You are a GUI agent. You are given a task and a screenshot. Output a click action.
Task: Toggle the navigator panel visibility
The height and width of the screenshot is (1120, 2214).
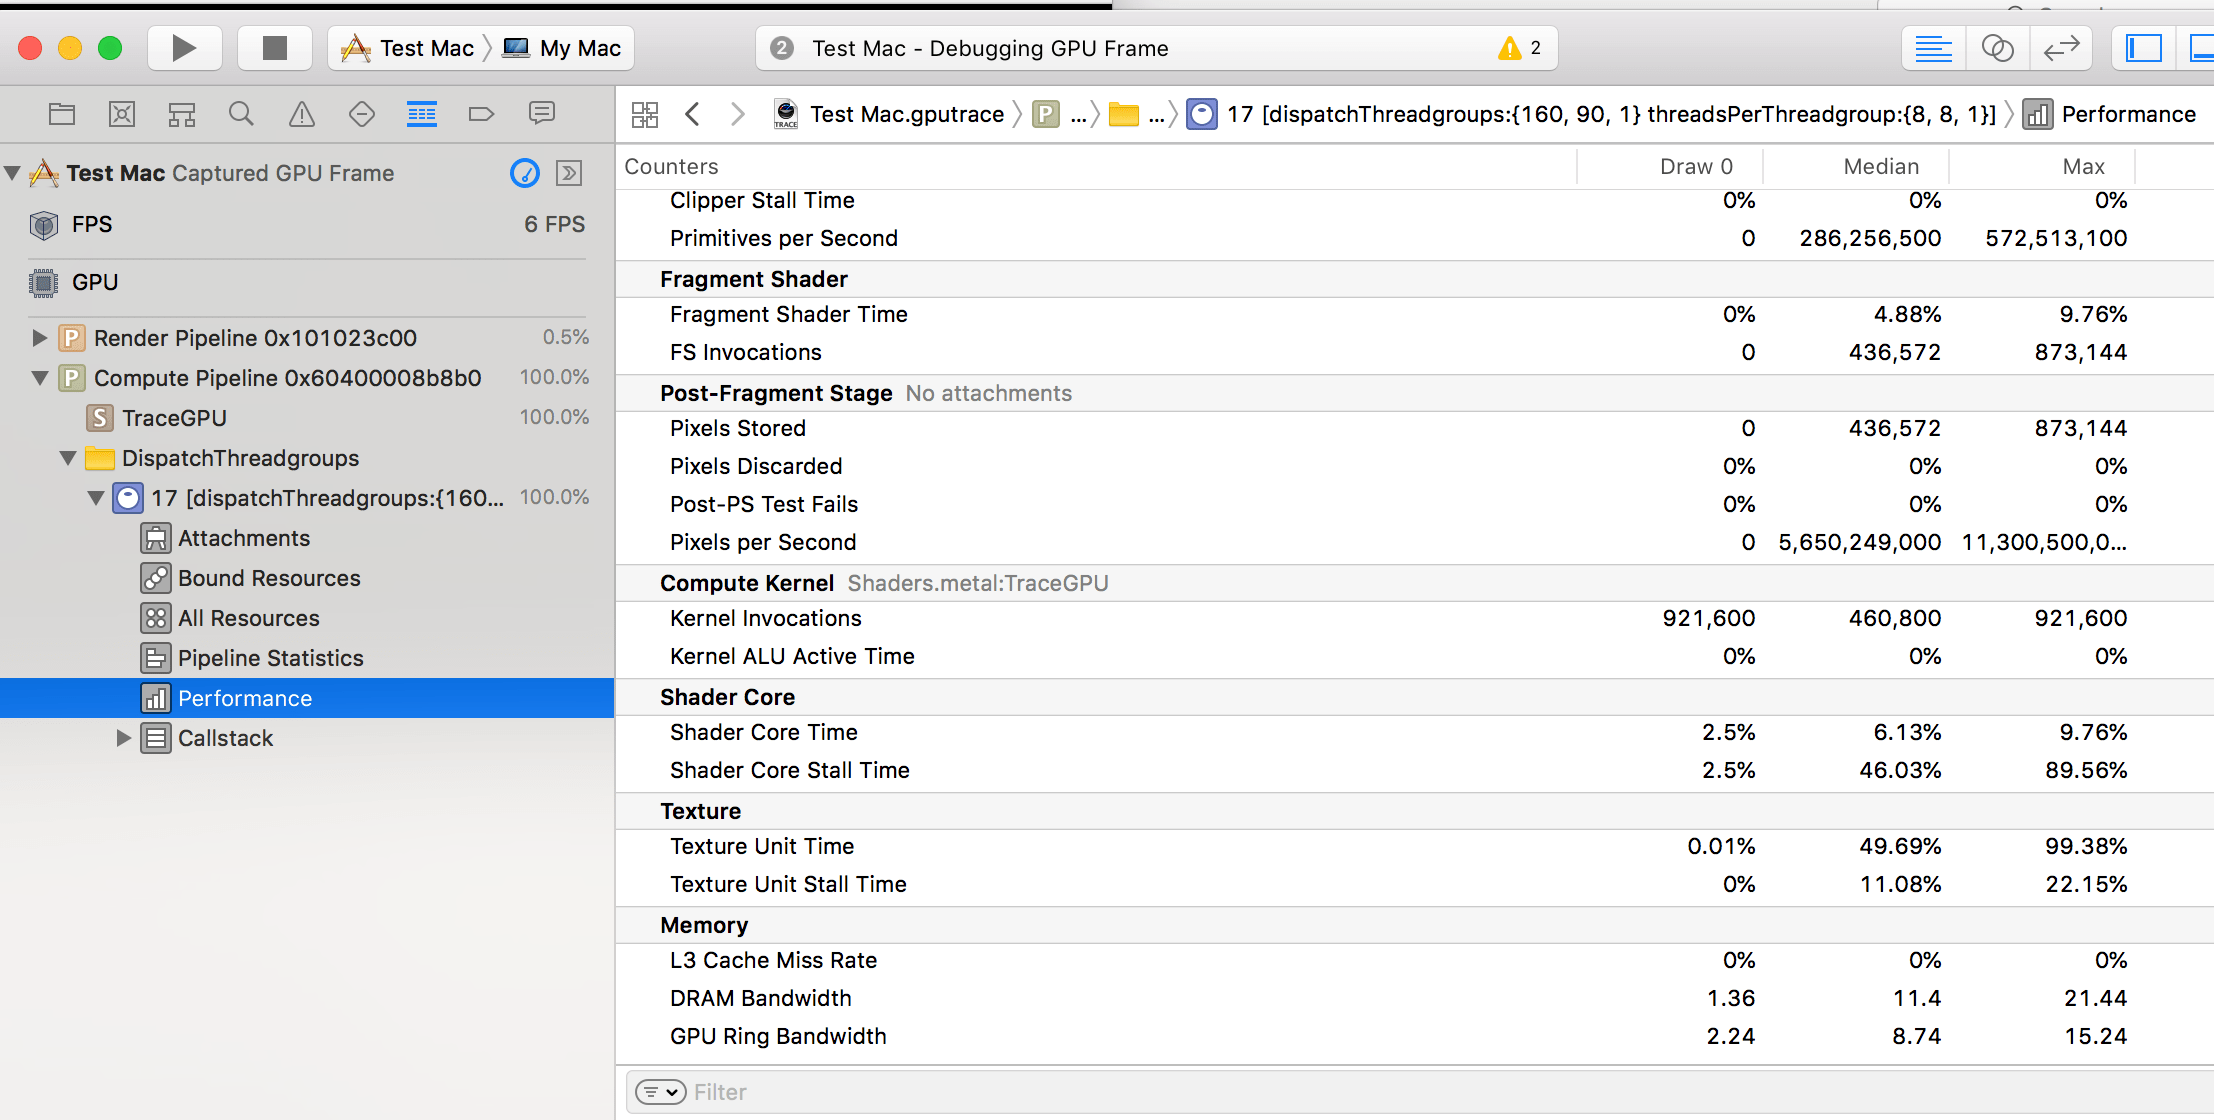pyautogui.click(x=2143, y=48)
